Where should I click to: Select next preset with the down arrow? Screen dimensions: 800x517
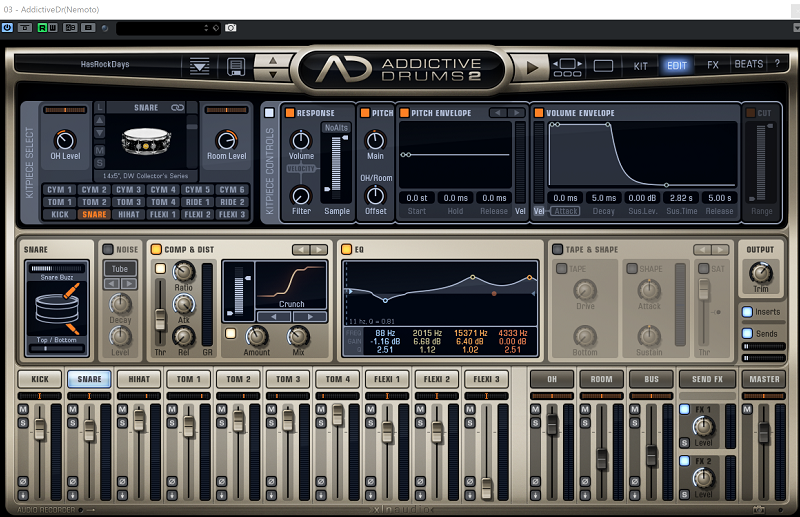(273, 75)
